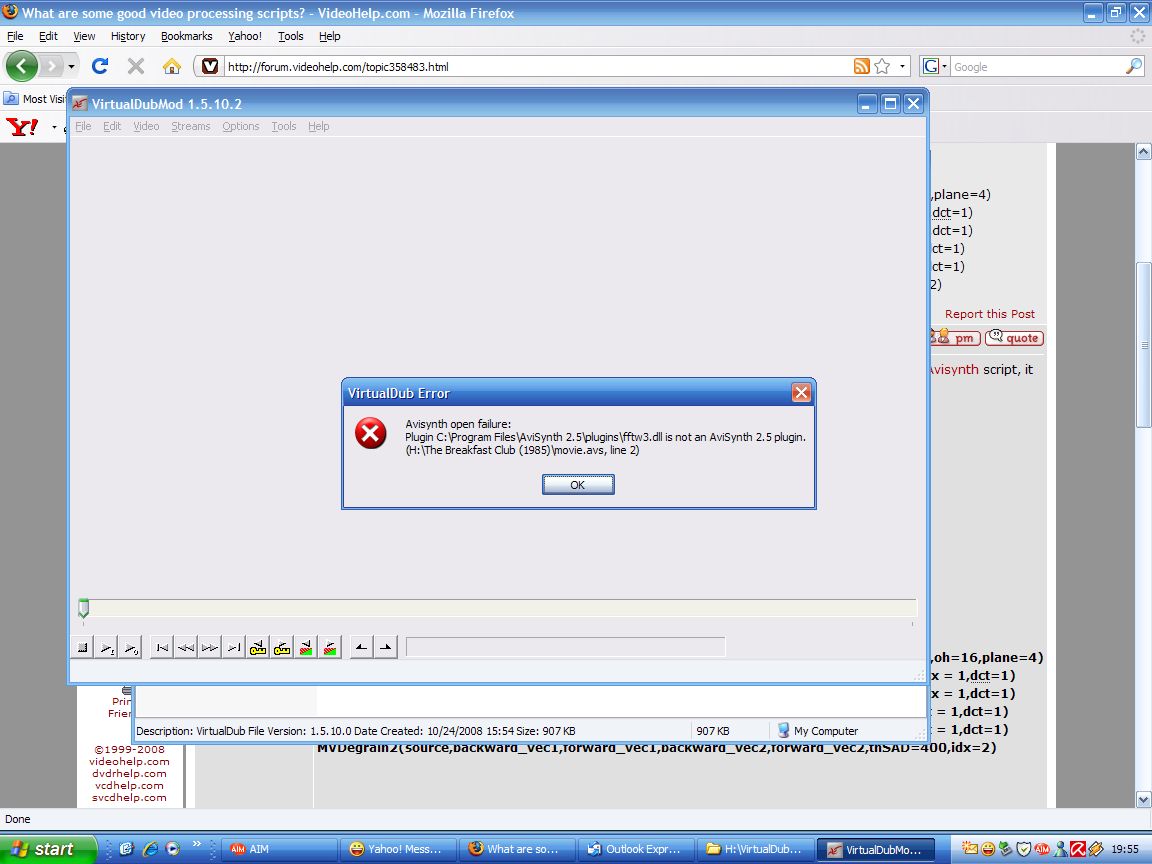The width and height of the screenshot is (1152, 864).
Task: Click the Input playback button in VirtualDubMod
Action: (107, 647)
